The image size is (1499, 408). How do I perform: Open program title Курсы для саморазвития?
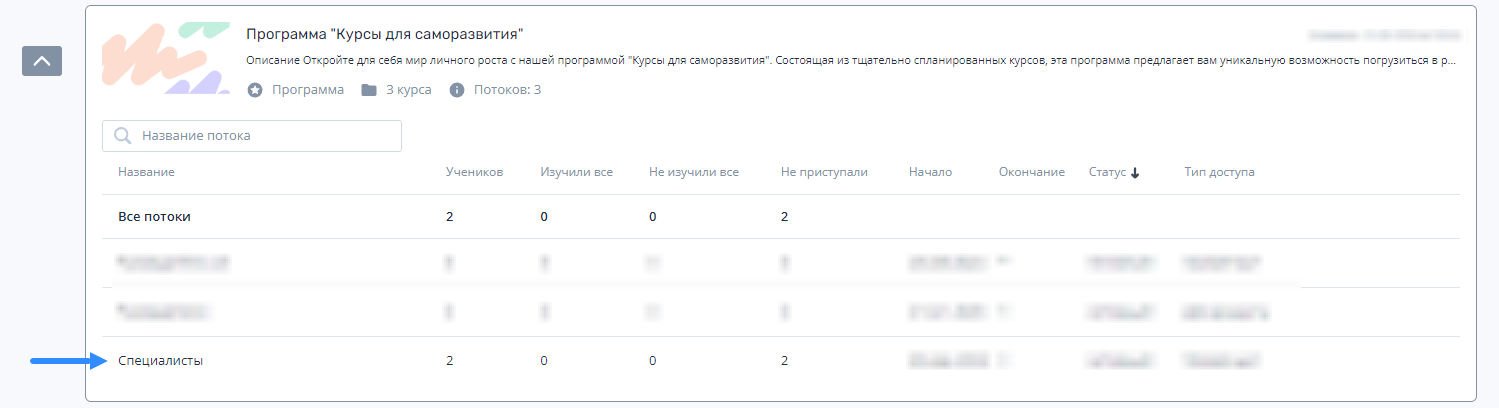point(385,34)
